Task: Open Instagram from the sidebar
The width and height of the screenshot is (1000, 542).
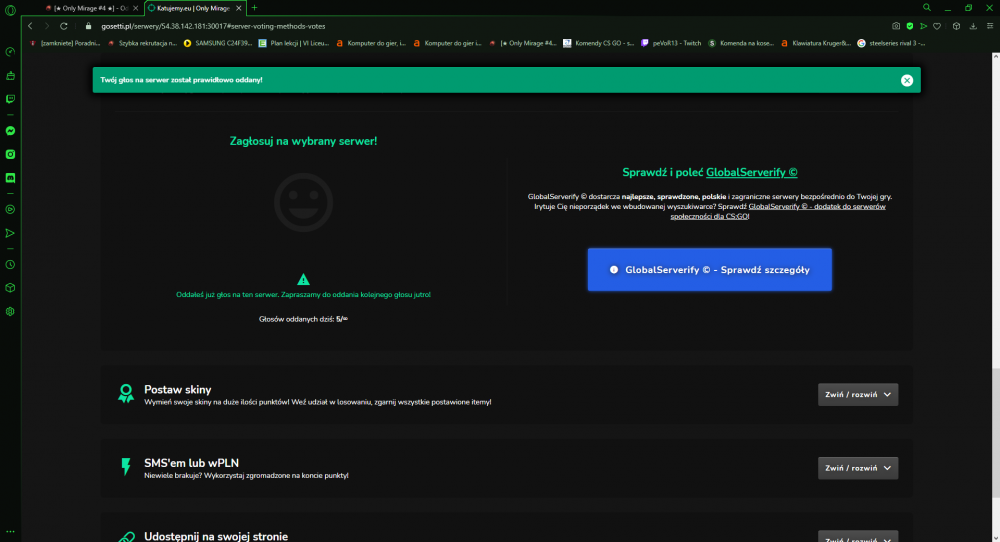Action: (x=10, y=154)
